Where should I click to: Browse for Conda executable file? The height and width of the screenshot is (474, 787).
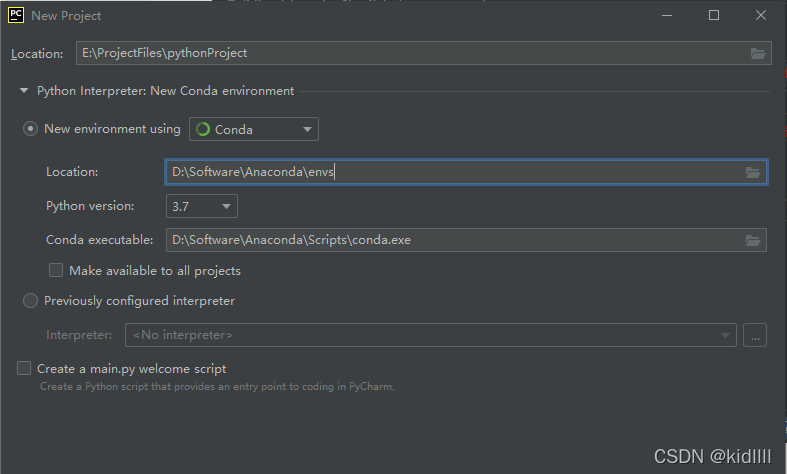coord(753,241)
